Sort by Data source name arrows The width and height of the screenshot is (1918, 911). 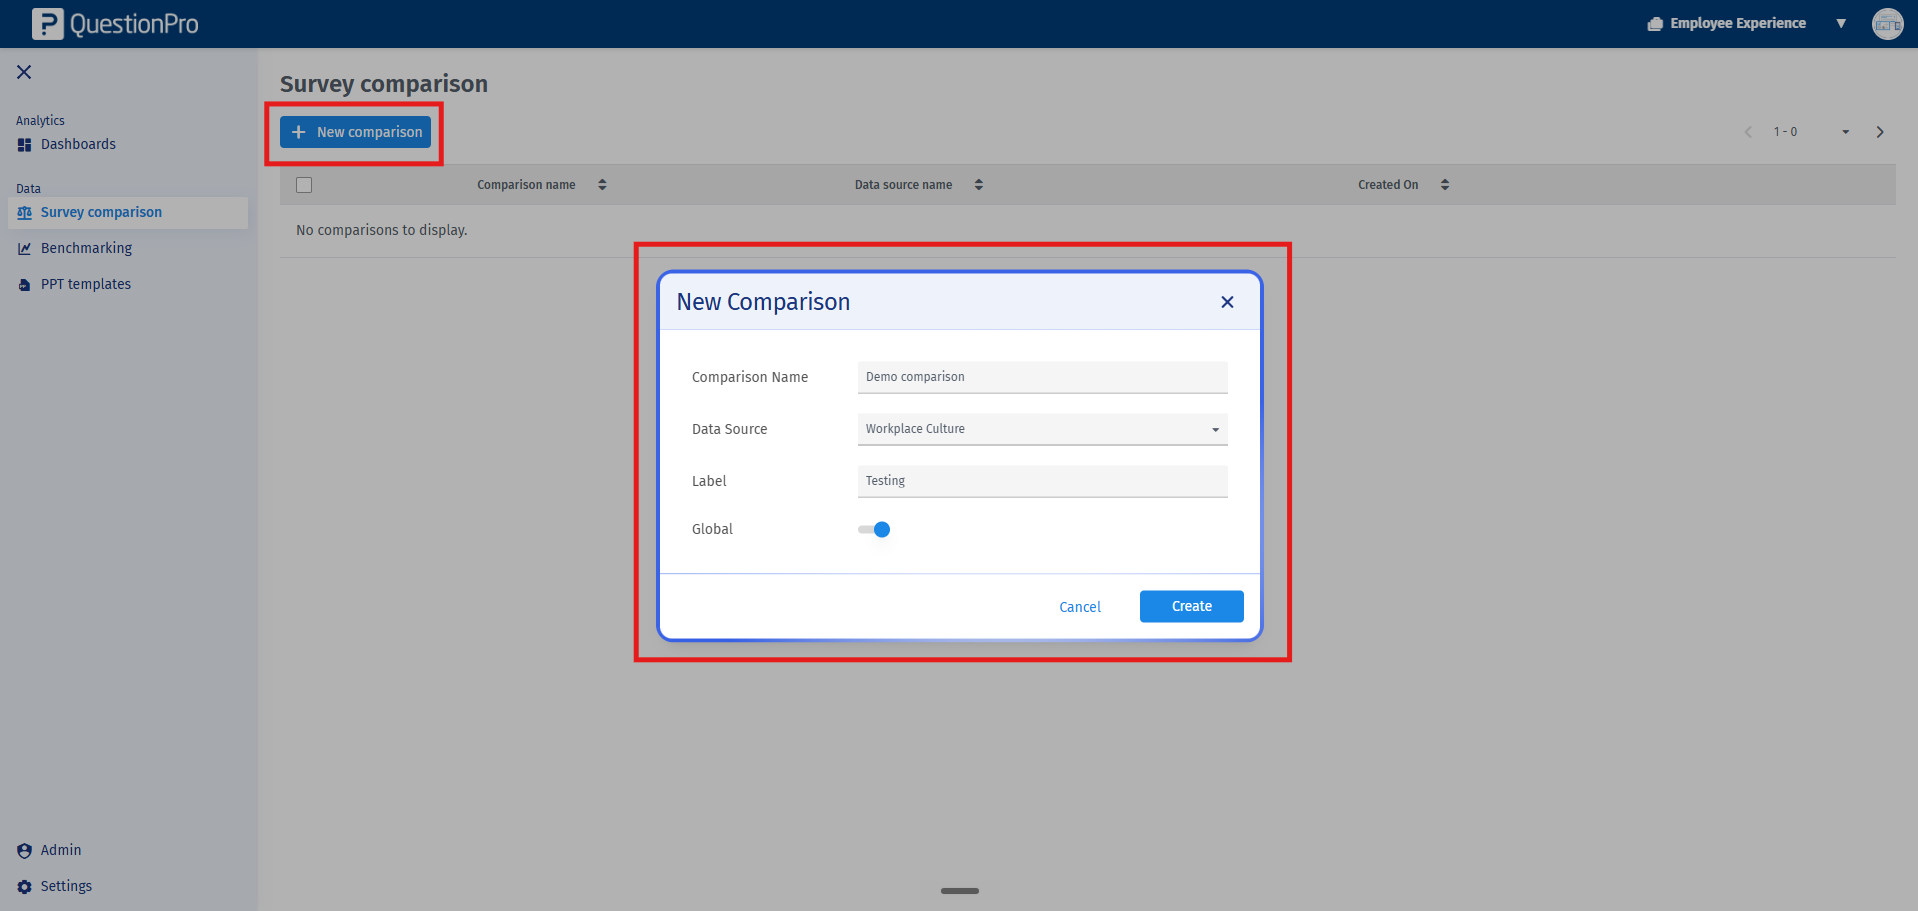point(979,185)
